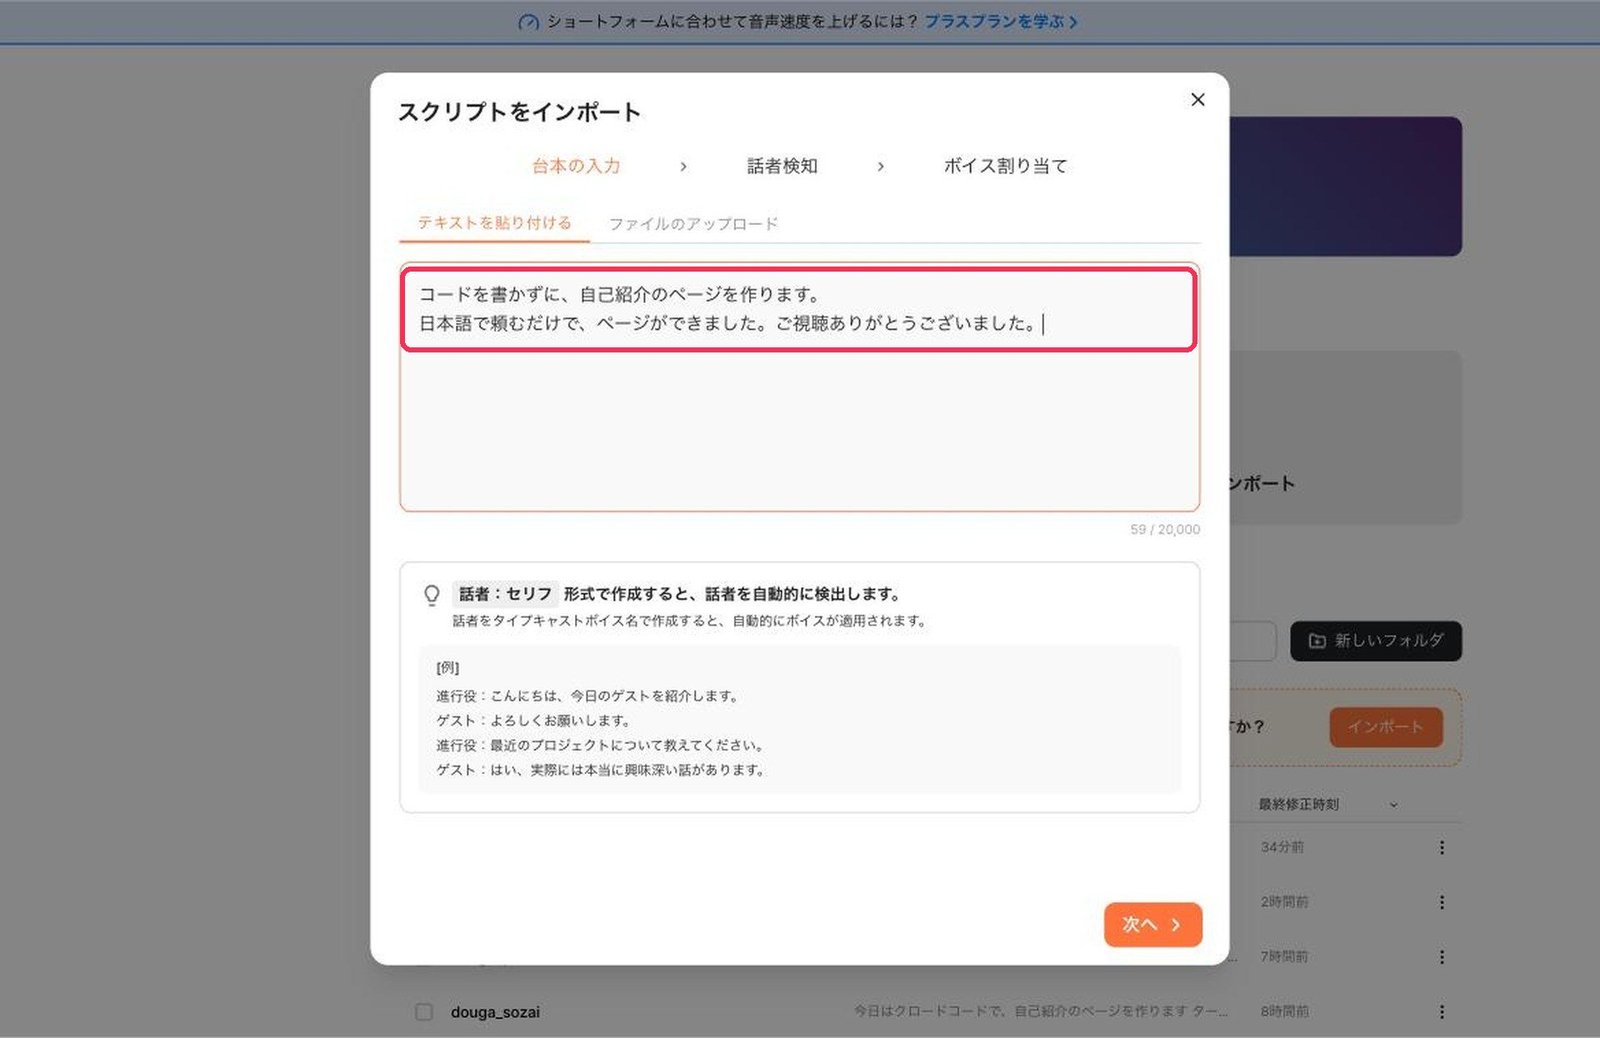
Task: Create a folder with 新しいフォルダ button
Action: [x=1376, y=641]
